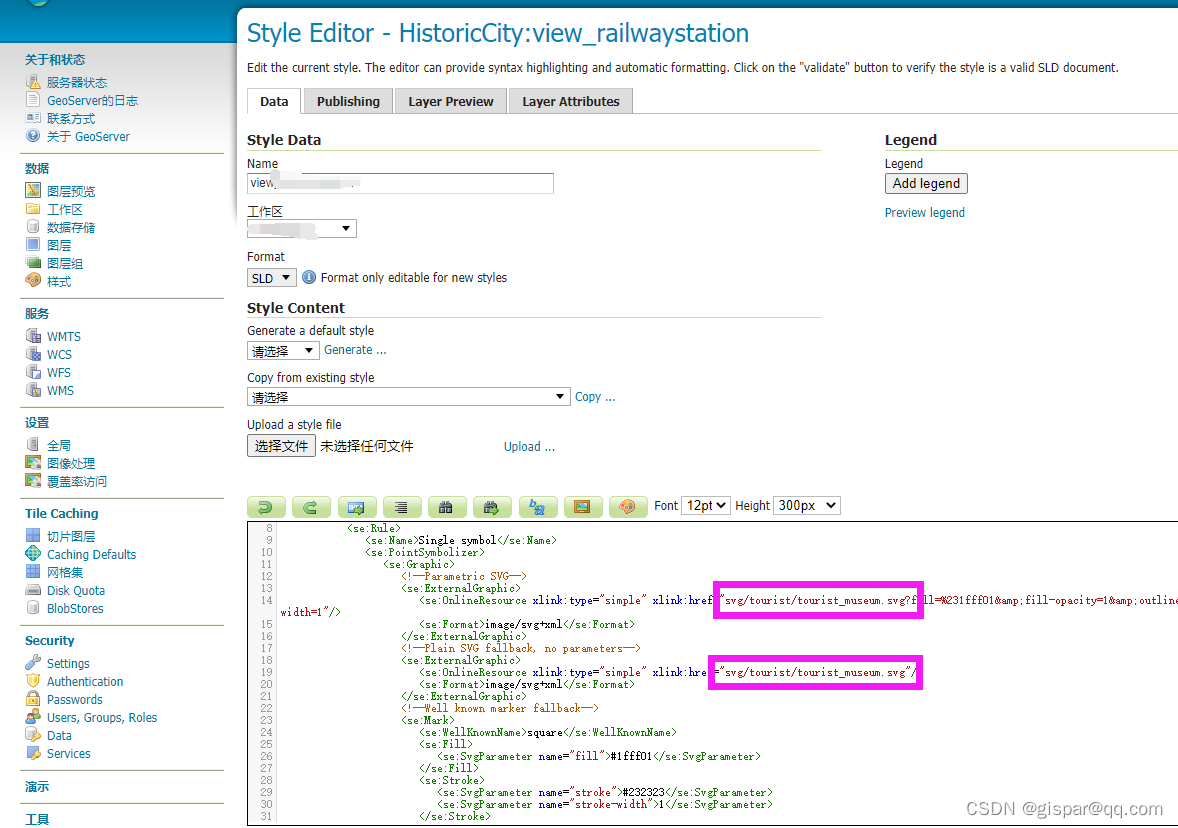Open the 联系方式 contact link
Screen dimensions: 1178x828
71,119
